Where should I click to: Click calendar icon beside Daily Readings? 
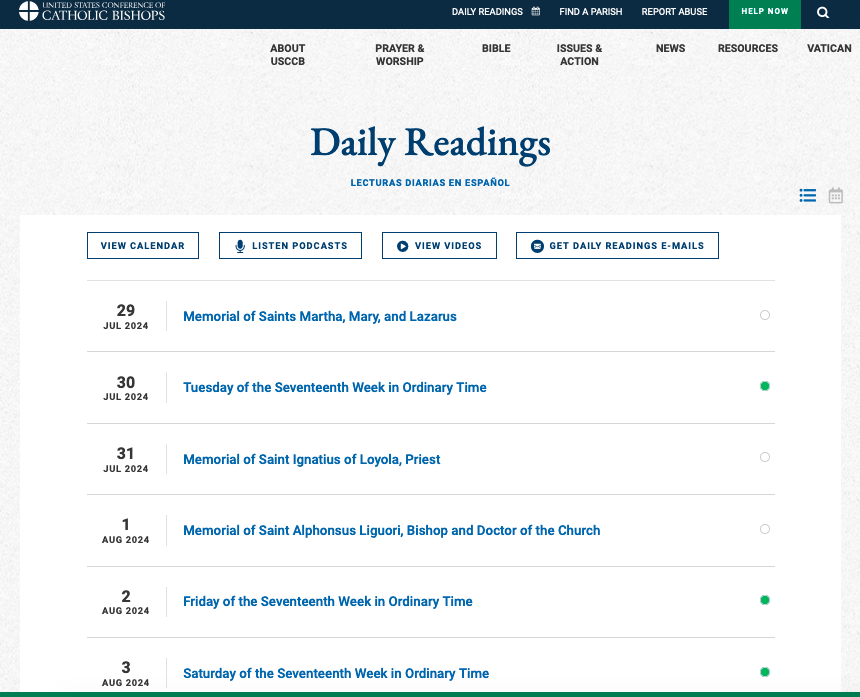[x=536, y=11]
